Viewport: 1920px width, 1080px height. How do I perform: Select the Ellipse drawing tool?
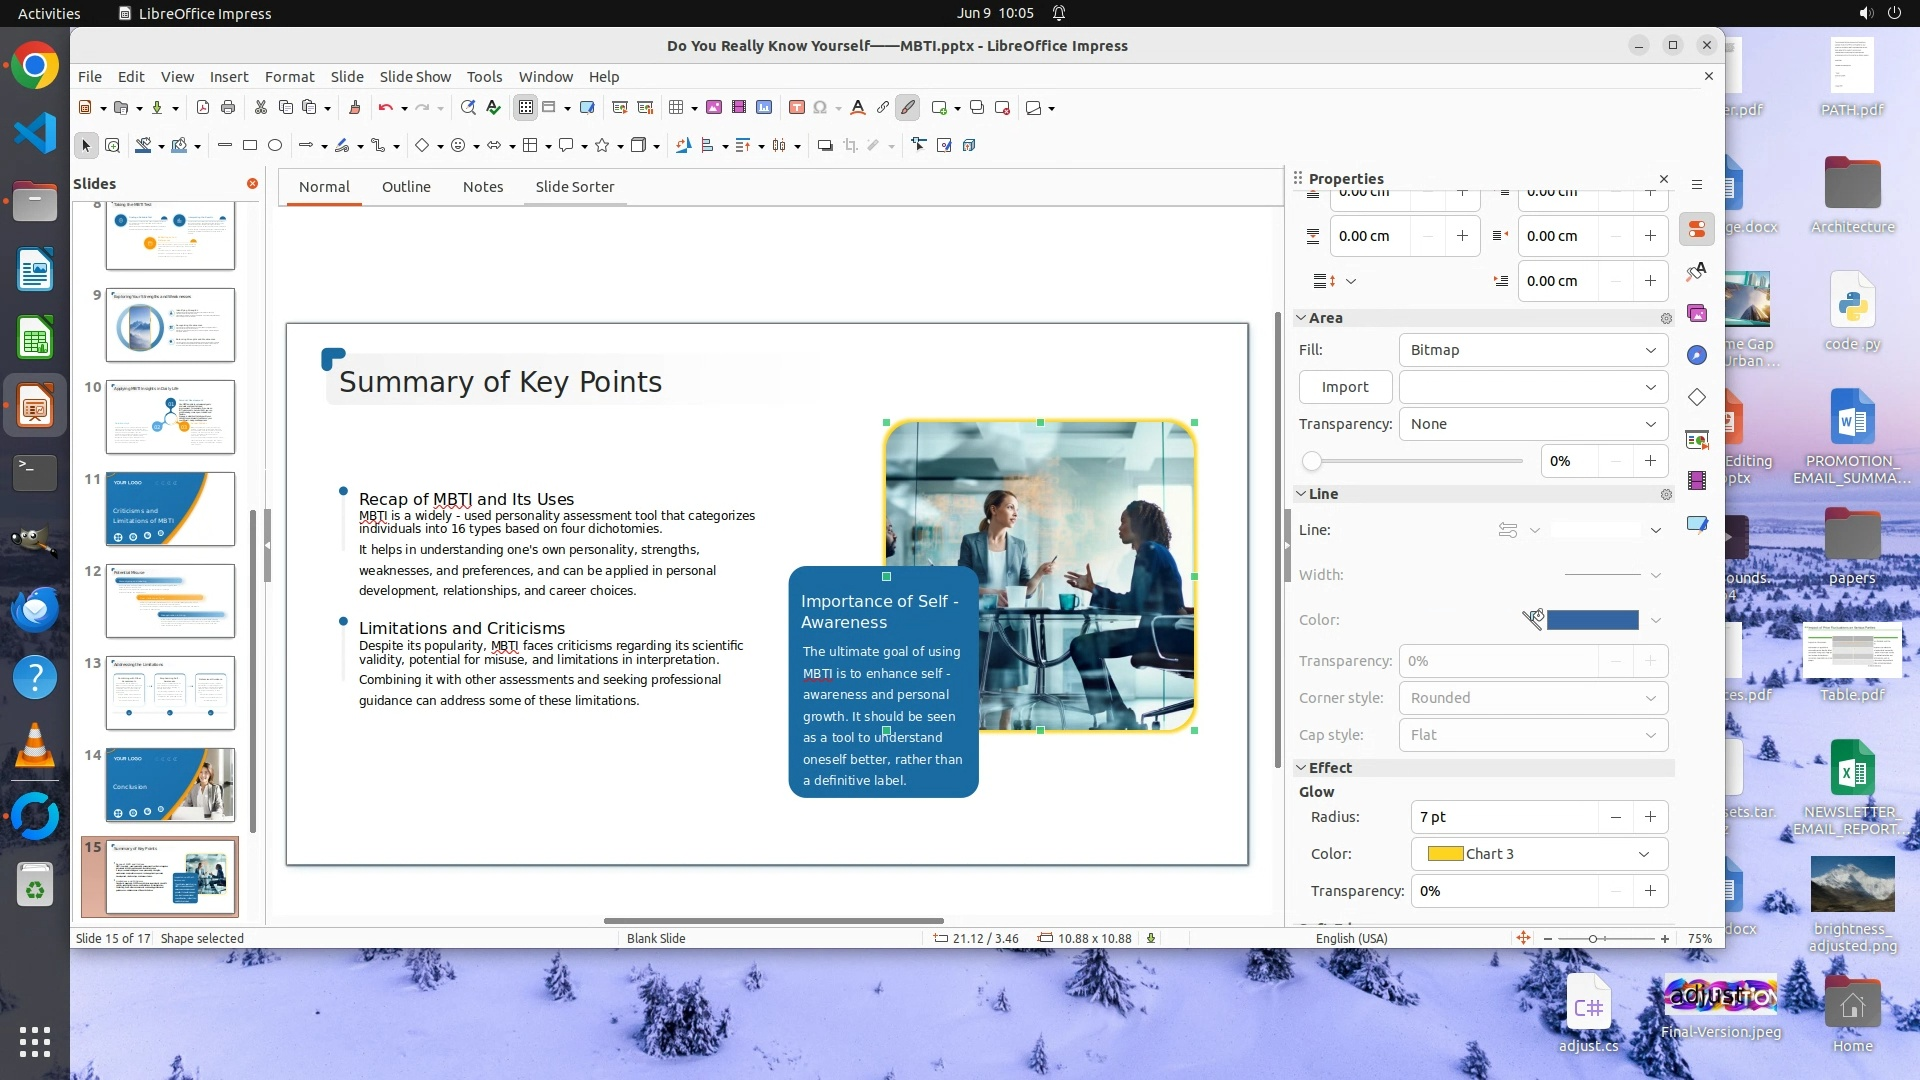tap(275, 146)
